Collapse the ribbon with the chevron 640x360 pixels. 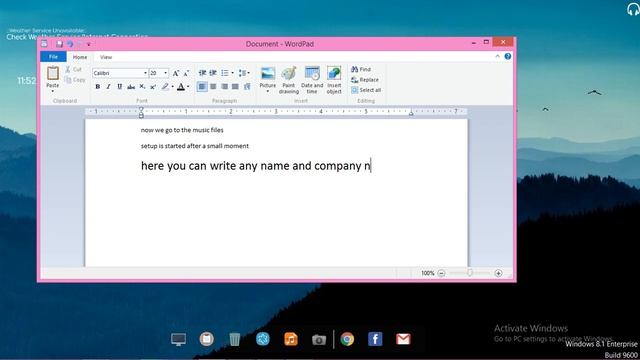click(497, 56)
